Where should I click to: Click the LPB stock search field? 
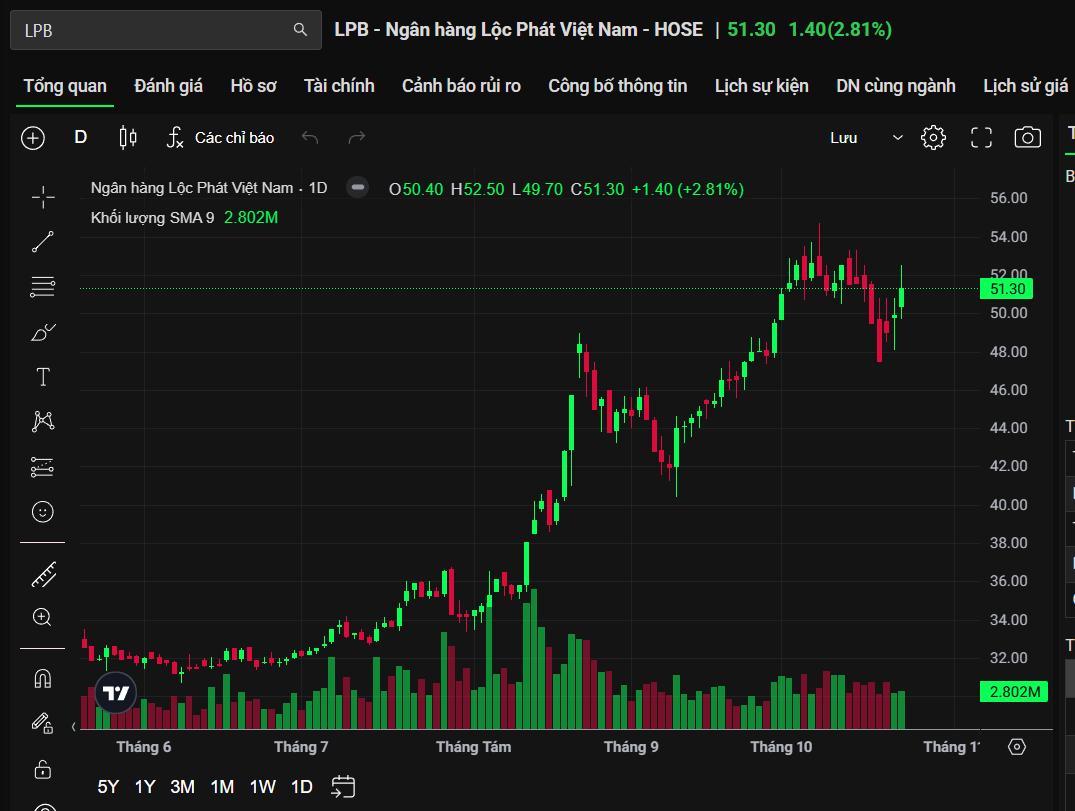click(x=155, y=30)
